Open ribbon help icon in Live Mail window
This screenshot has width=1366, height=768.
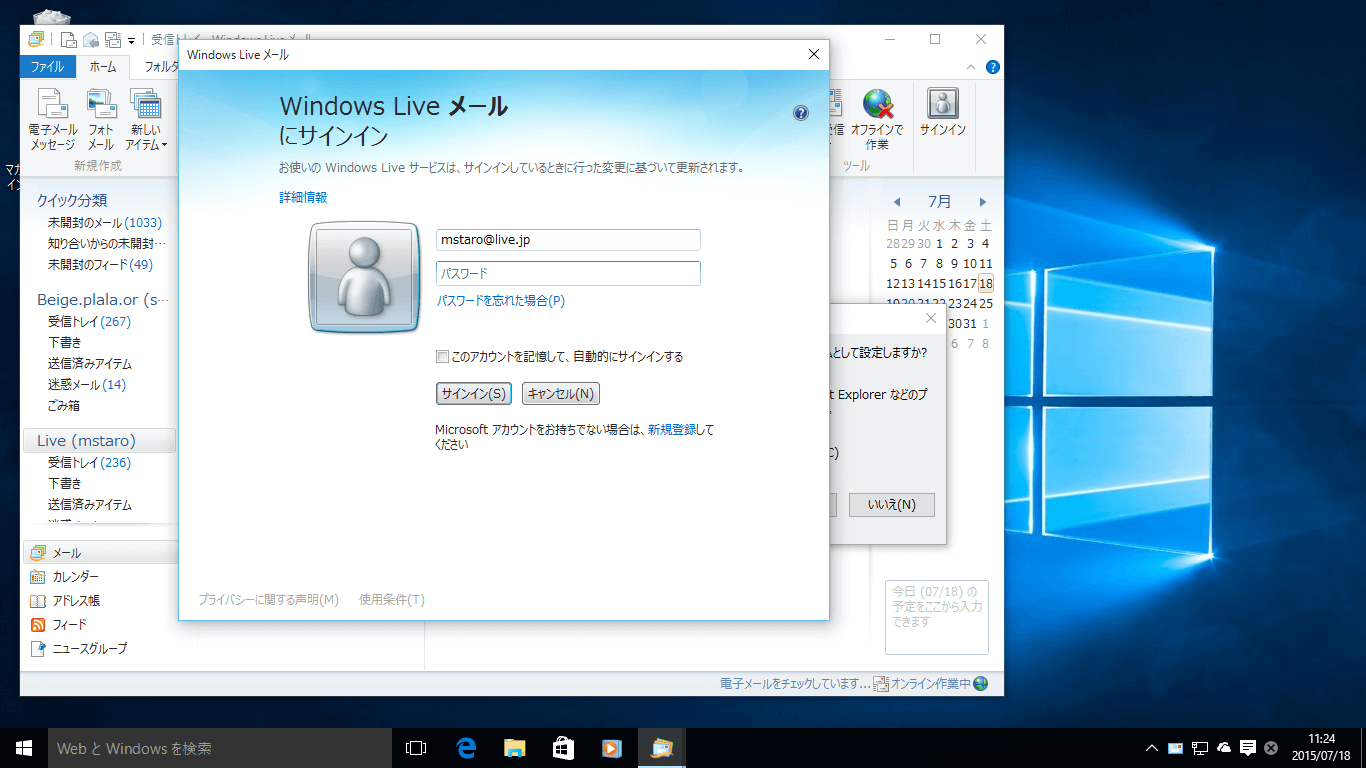tap(992, 67)
